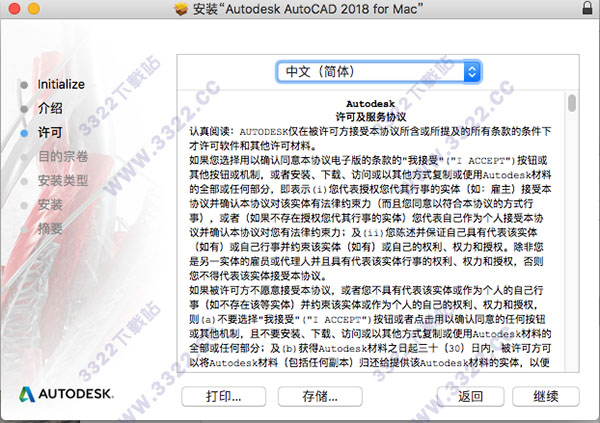Click the Autodesk logo icon

27,394
